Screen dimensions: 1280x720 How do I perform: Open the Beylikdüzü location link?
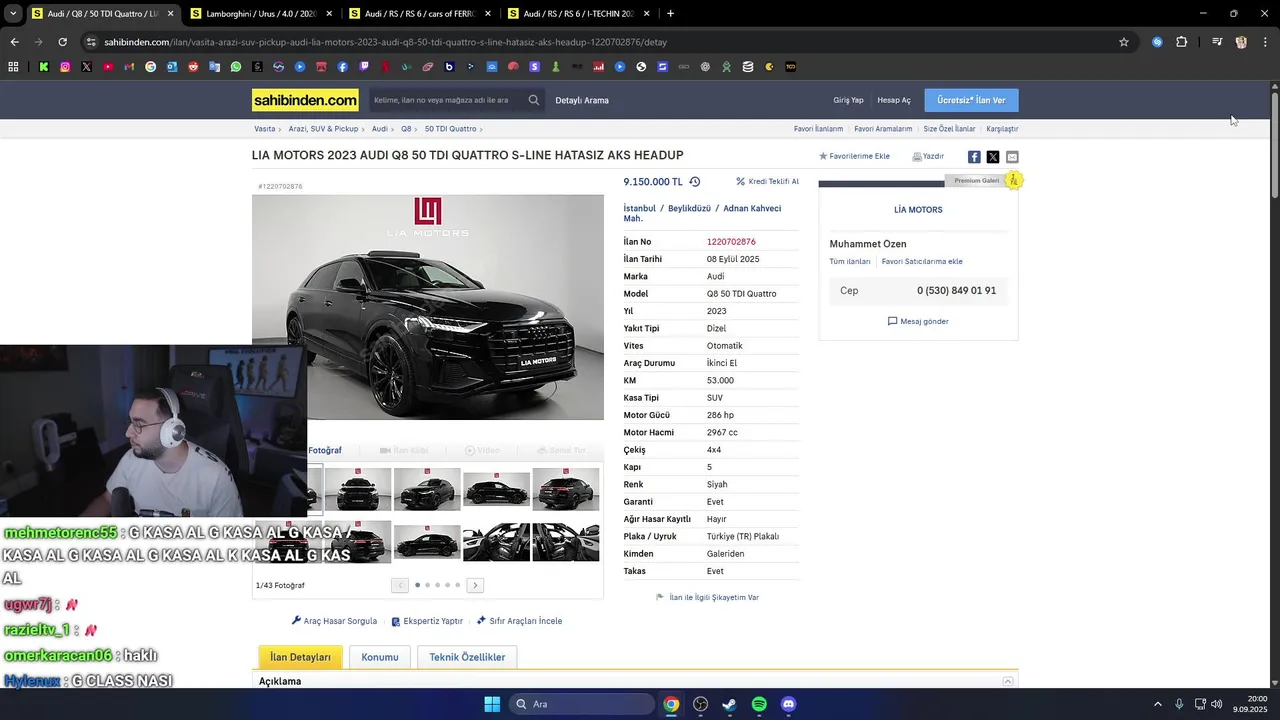point(689,208)
